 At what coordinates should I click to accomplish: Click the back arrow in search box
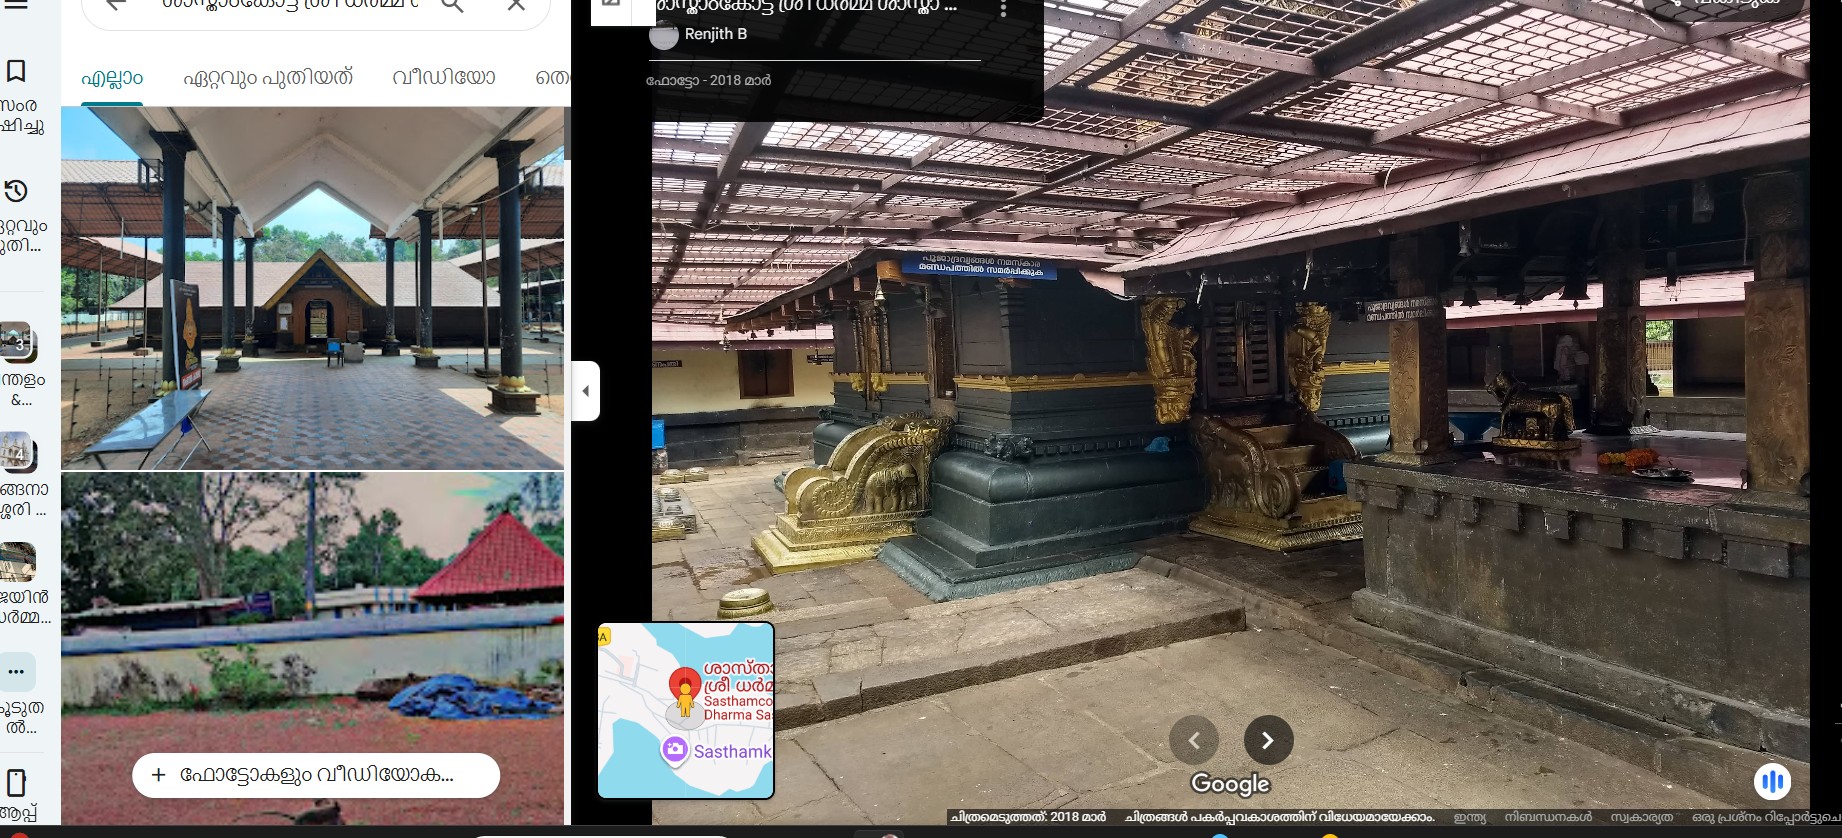[116, 5]
